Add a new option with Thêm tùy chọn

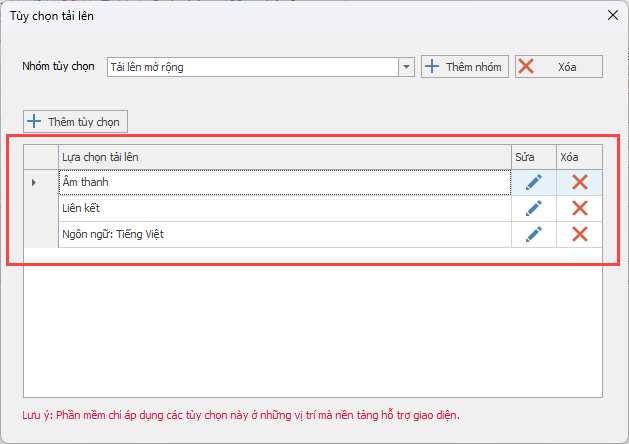75,122
